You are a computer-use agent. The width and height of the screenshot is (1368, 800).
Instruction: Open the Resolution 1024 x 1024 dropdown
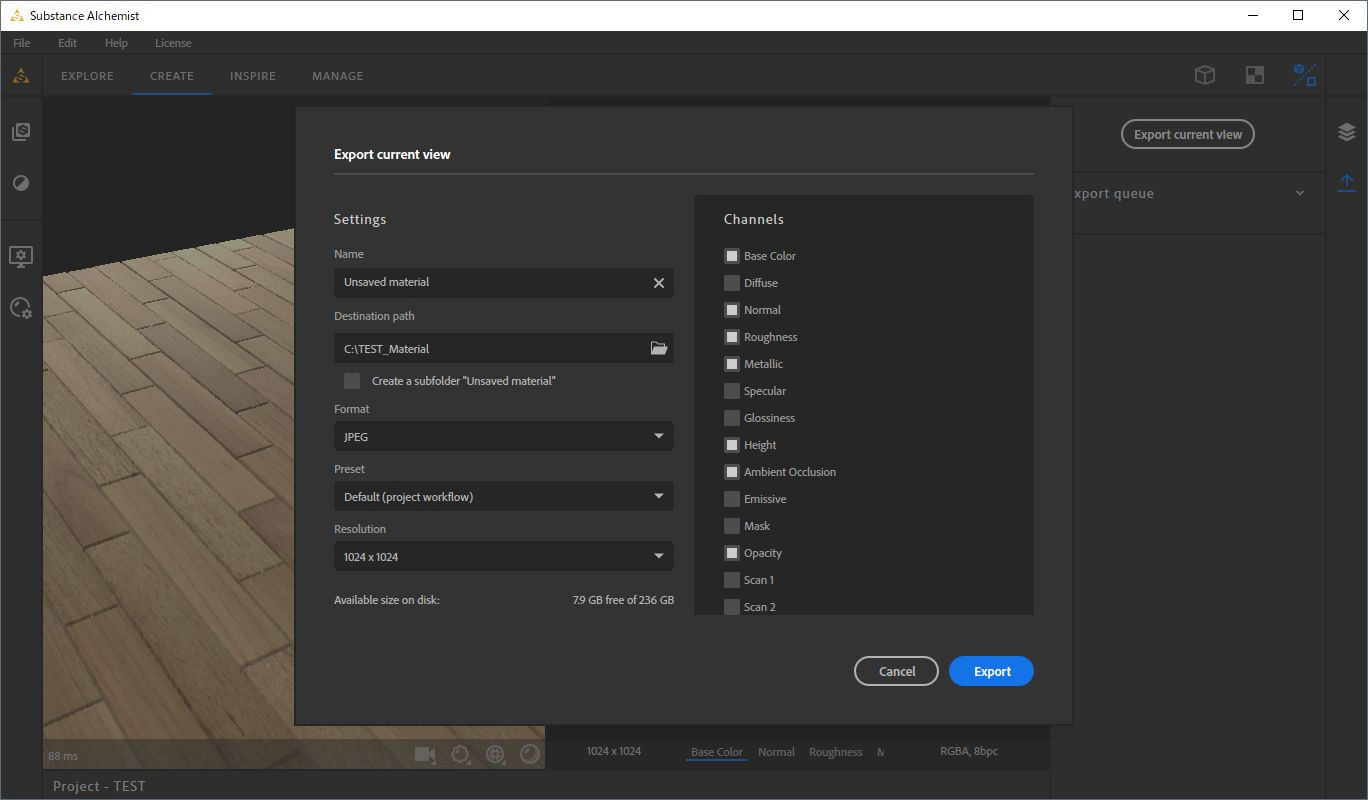pyautogui.click(x=504, y=556)
